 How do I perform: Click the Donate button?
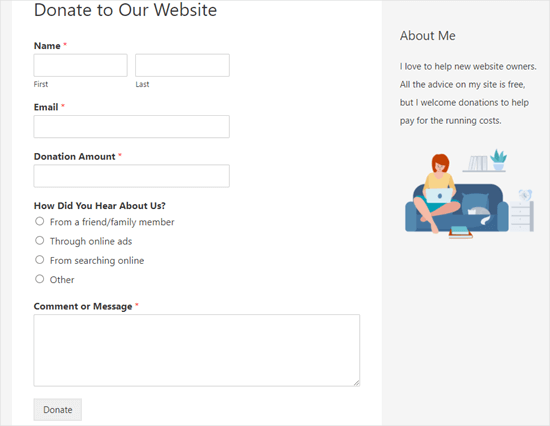58,410
